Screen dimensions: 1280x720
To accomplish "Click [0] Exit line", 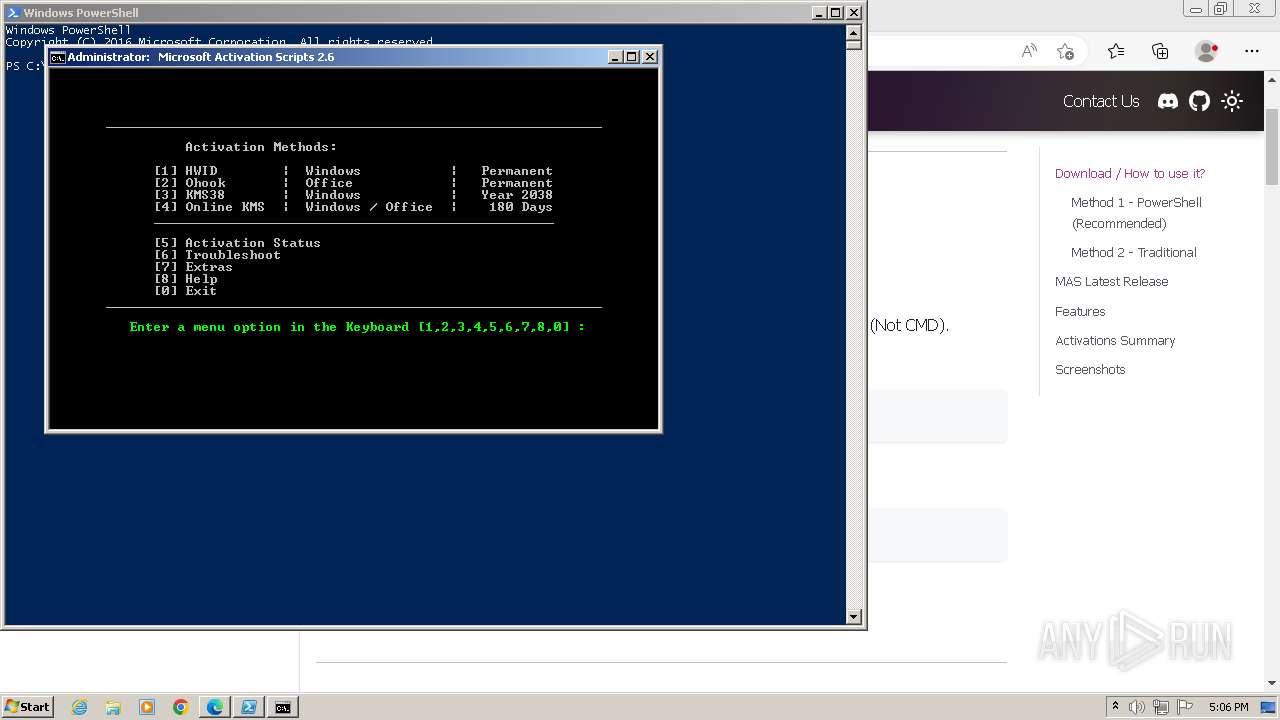I will pos(185,291).
